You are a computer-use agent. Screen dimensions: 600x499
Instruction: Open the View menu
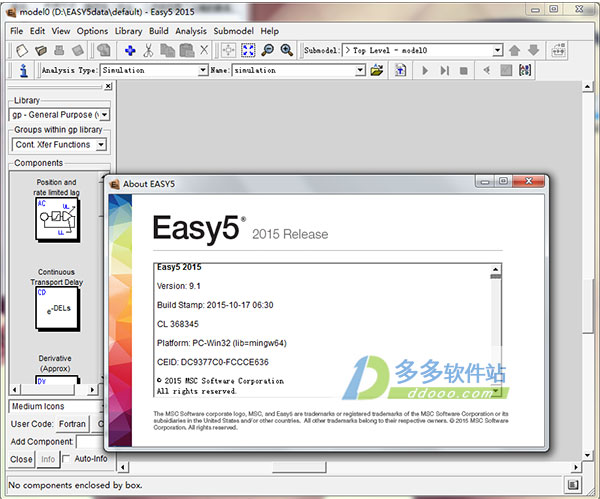[61, 31]
